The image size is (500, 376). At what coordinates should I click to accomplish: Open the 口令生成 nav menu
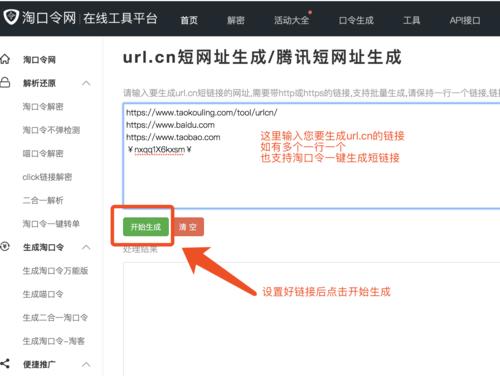point(356,20)
